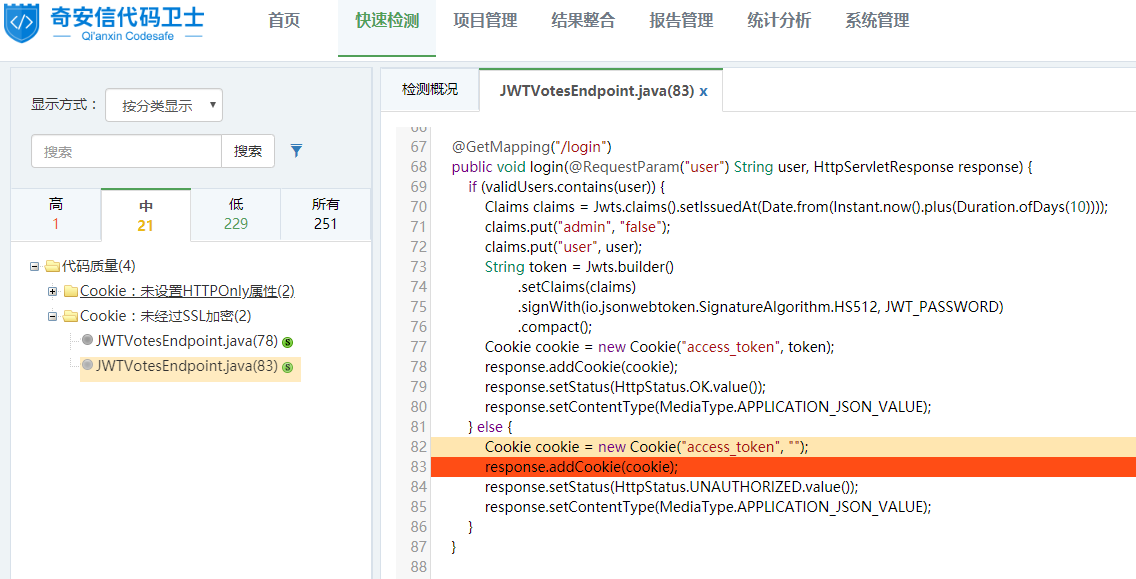Click into the 搜索 text input field
The height and width of the screenshot is (579, 1136).
pyautogui.click(x=126, y=151)
